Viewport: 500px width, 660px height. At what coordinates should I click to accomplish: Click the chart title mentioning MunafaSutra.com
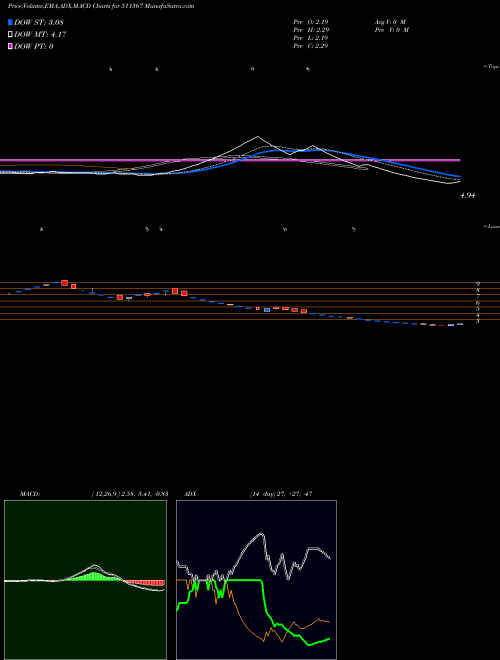tap(101, 7)
